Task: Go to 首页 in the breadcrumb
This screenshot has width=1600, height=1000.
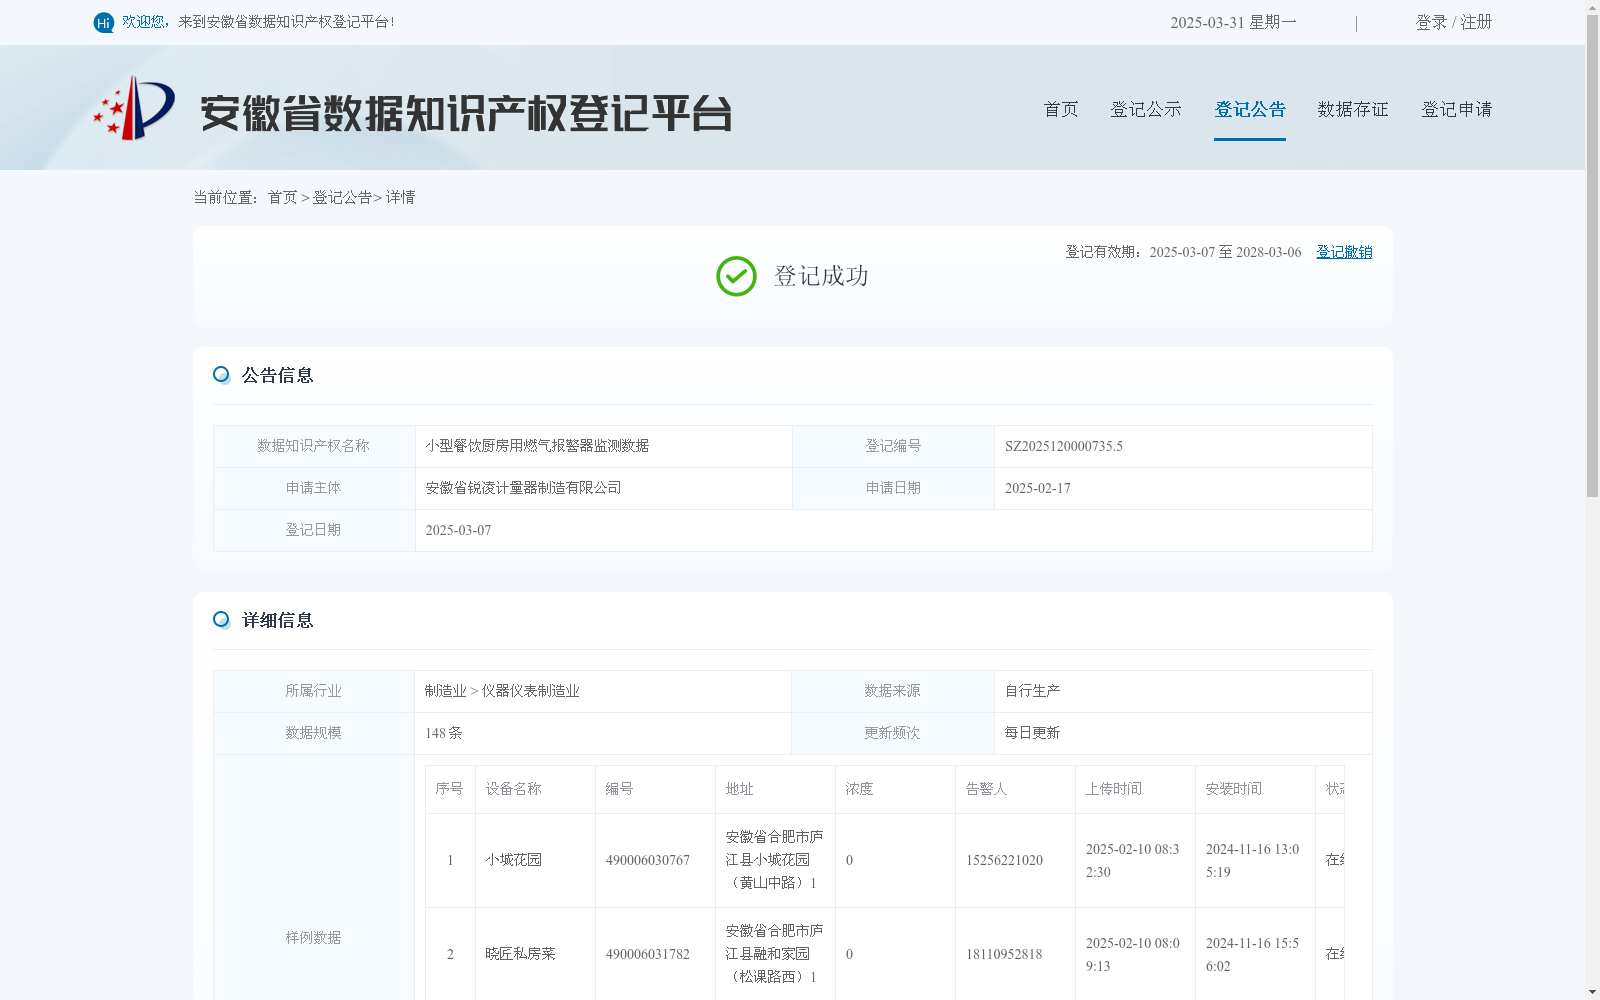Action: [282, 197]
